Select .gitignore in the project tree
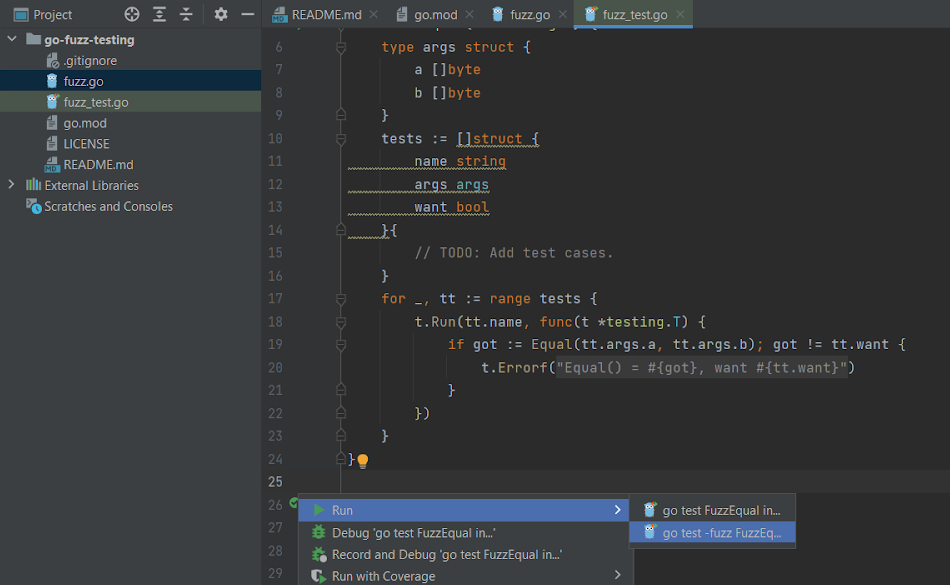 tap(90, 61)
